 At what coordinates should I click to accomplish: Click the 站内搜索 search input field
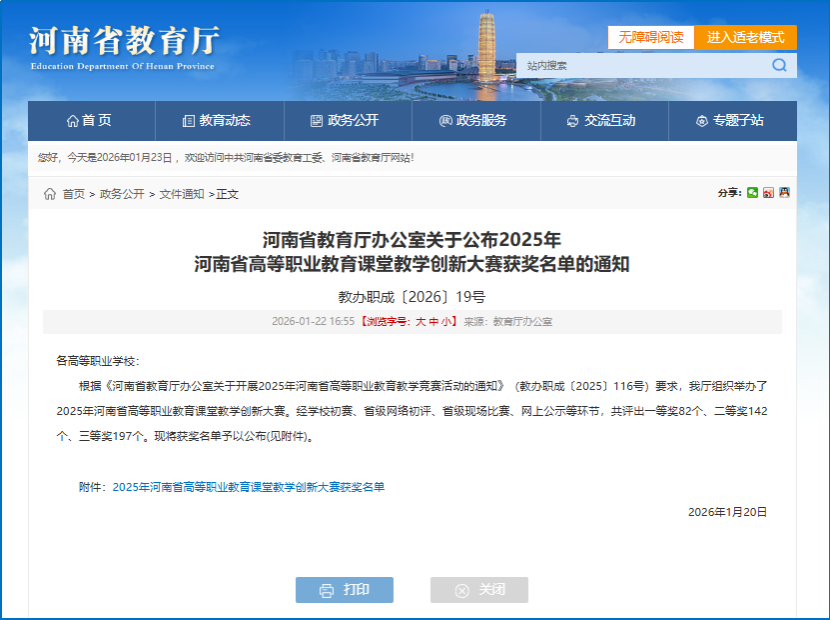[640, 65]
